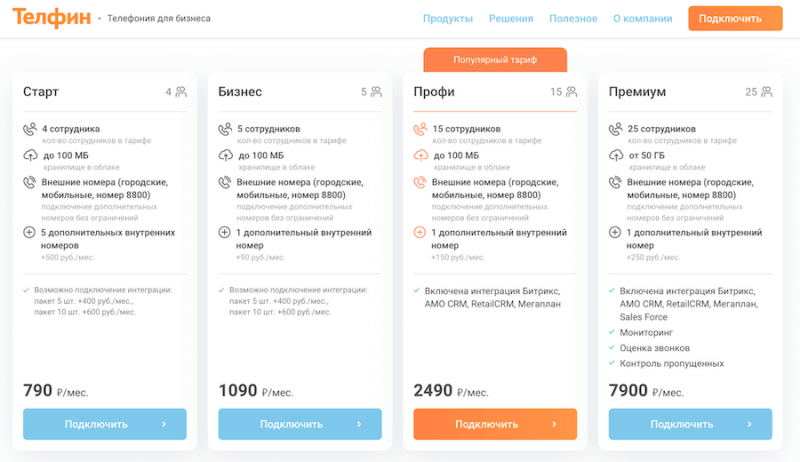
Task: Click orange phone icon in Профи card
Action: (419, 182)
